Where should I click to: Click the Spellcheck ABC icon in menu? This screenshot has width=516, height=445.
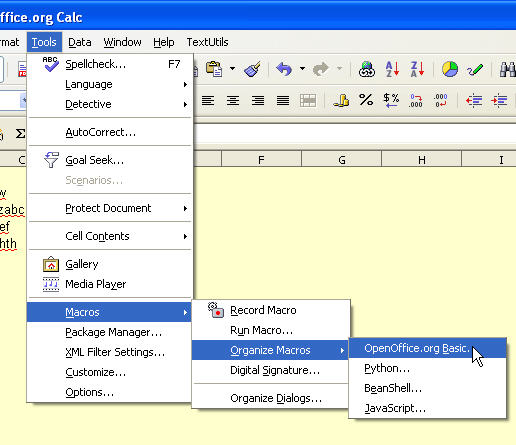(x=51, y=64)
